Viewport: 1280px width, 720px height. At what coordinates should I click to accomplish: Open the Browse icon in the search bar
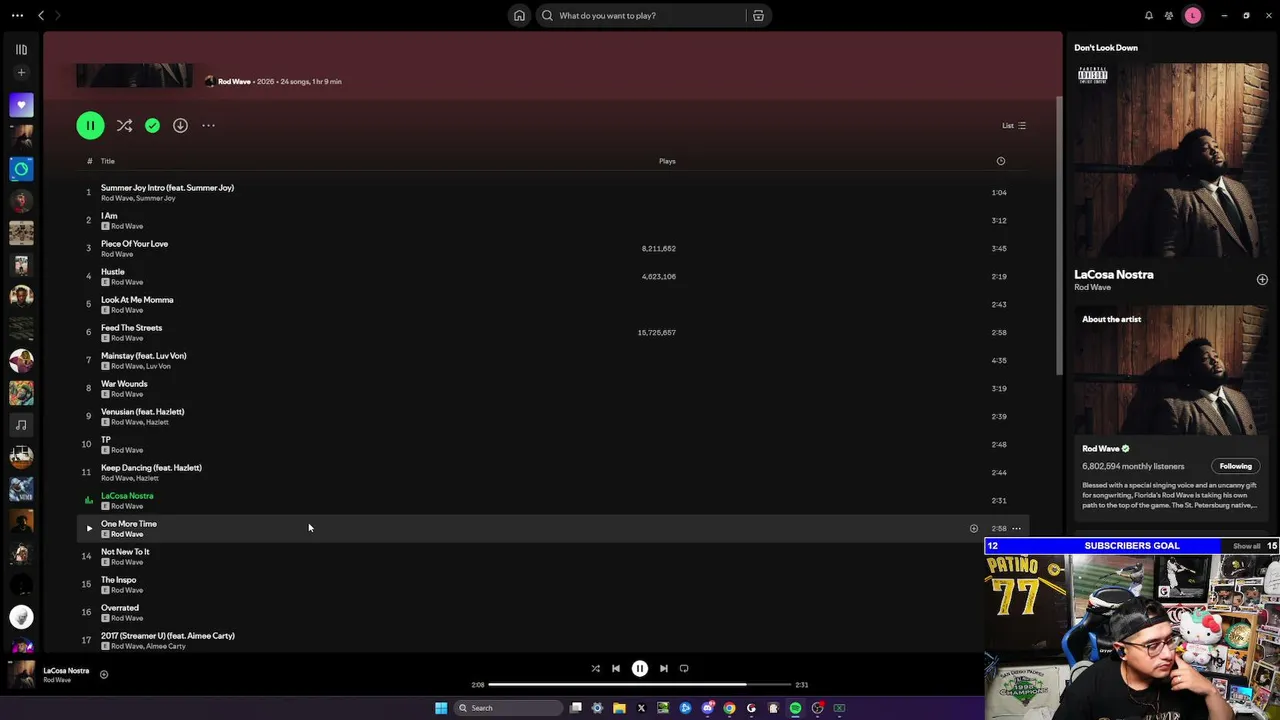(x=758, y=15)
